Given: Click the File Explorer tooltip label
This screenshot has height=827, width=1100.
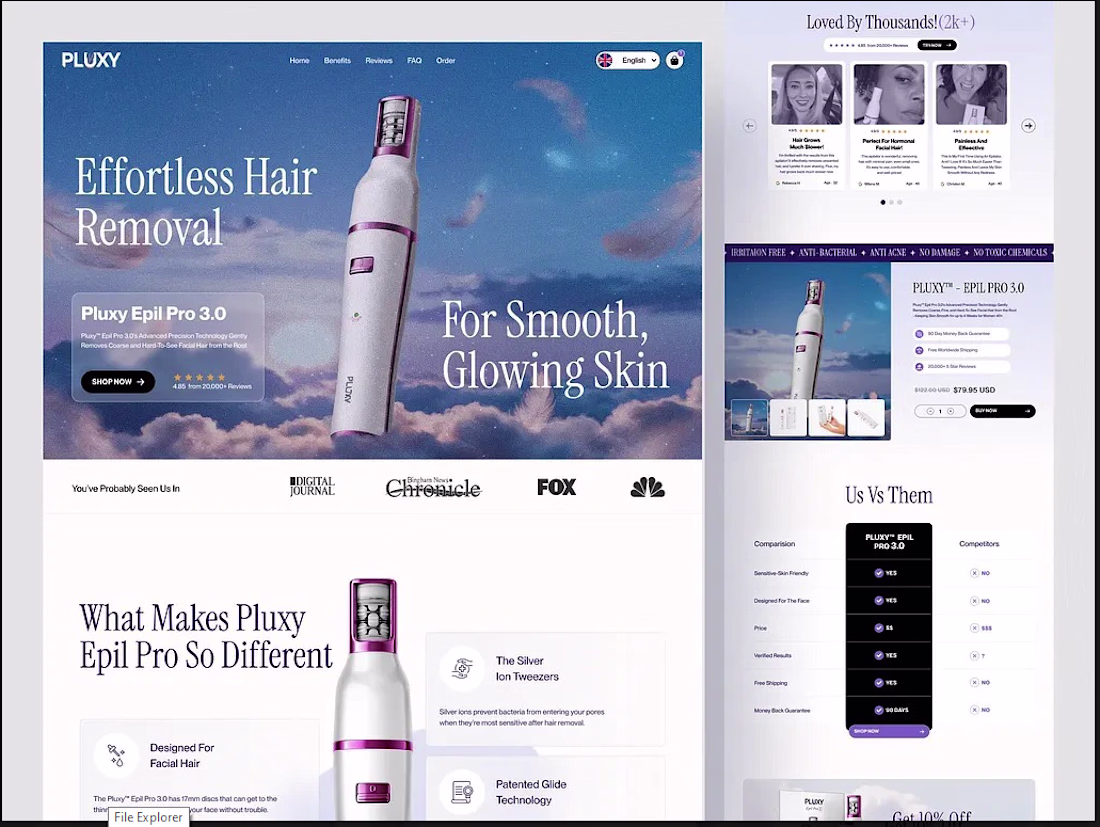Looking at the screenshot, I should tap(148, 817).
